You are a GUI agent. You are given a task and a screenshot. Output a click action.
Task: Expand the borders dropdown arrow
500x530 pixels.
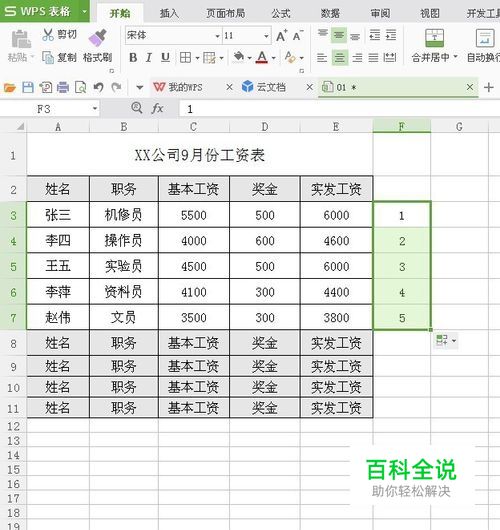(197, 58)
